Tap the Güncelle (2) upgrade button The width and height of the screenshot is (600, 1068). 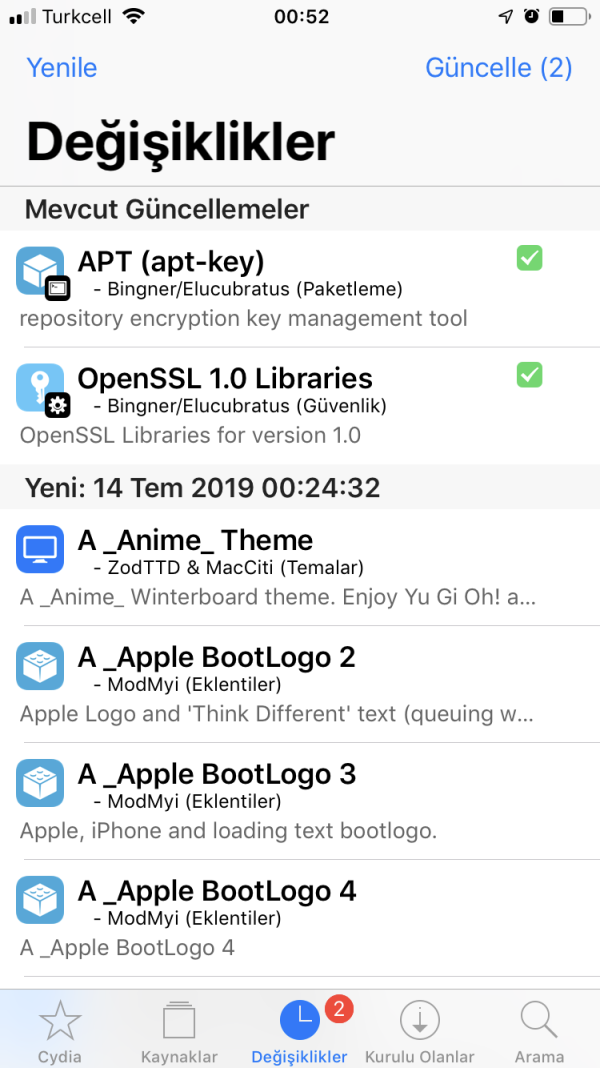(x=498, y=68)
